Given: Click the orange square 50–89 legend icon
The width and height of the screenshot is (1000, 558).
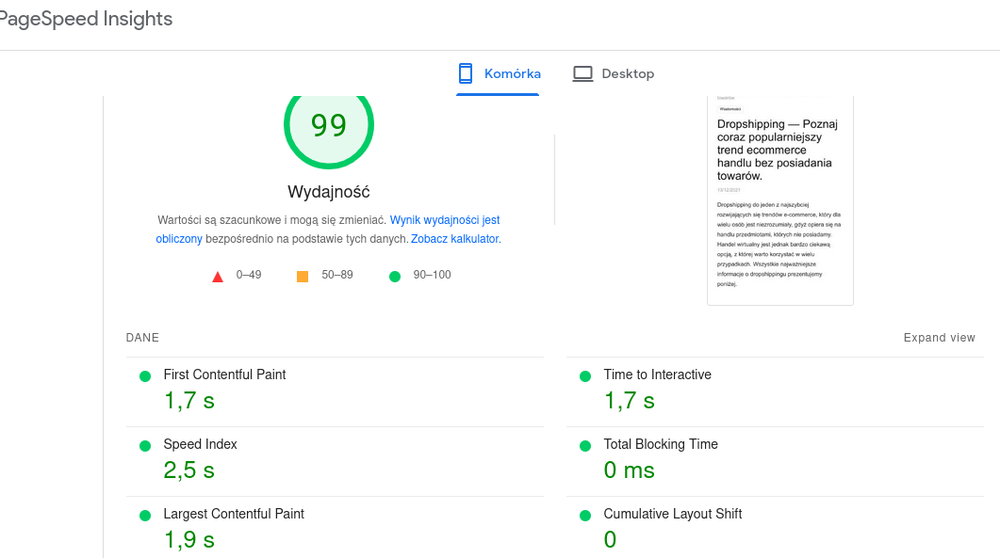Looking at the screenshot, I should click(302, 276).
